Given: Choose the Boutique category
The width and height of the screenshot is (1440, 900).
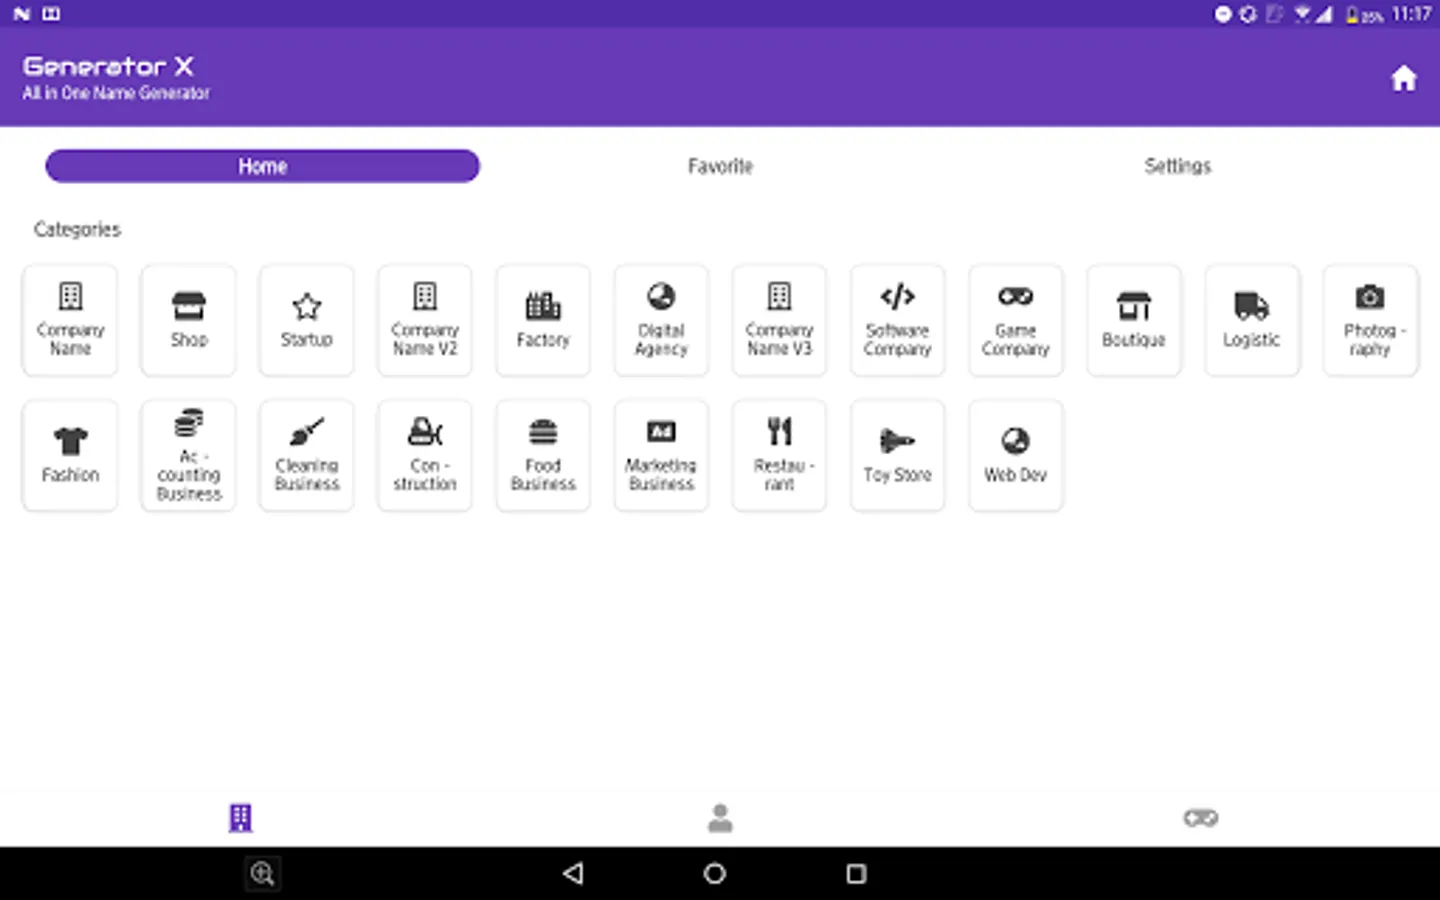Looking at the screenshot, I should click(x=1133, y=320).
